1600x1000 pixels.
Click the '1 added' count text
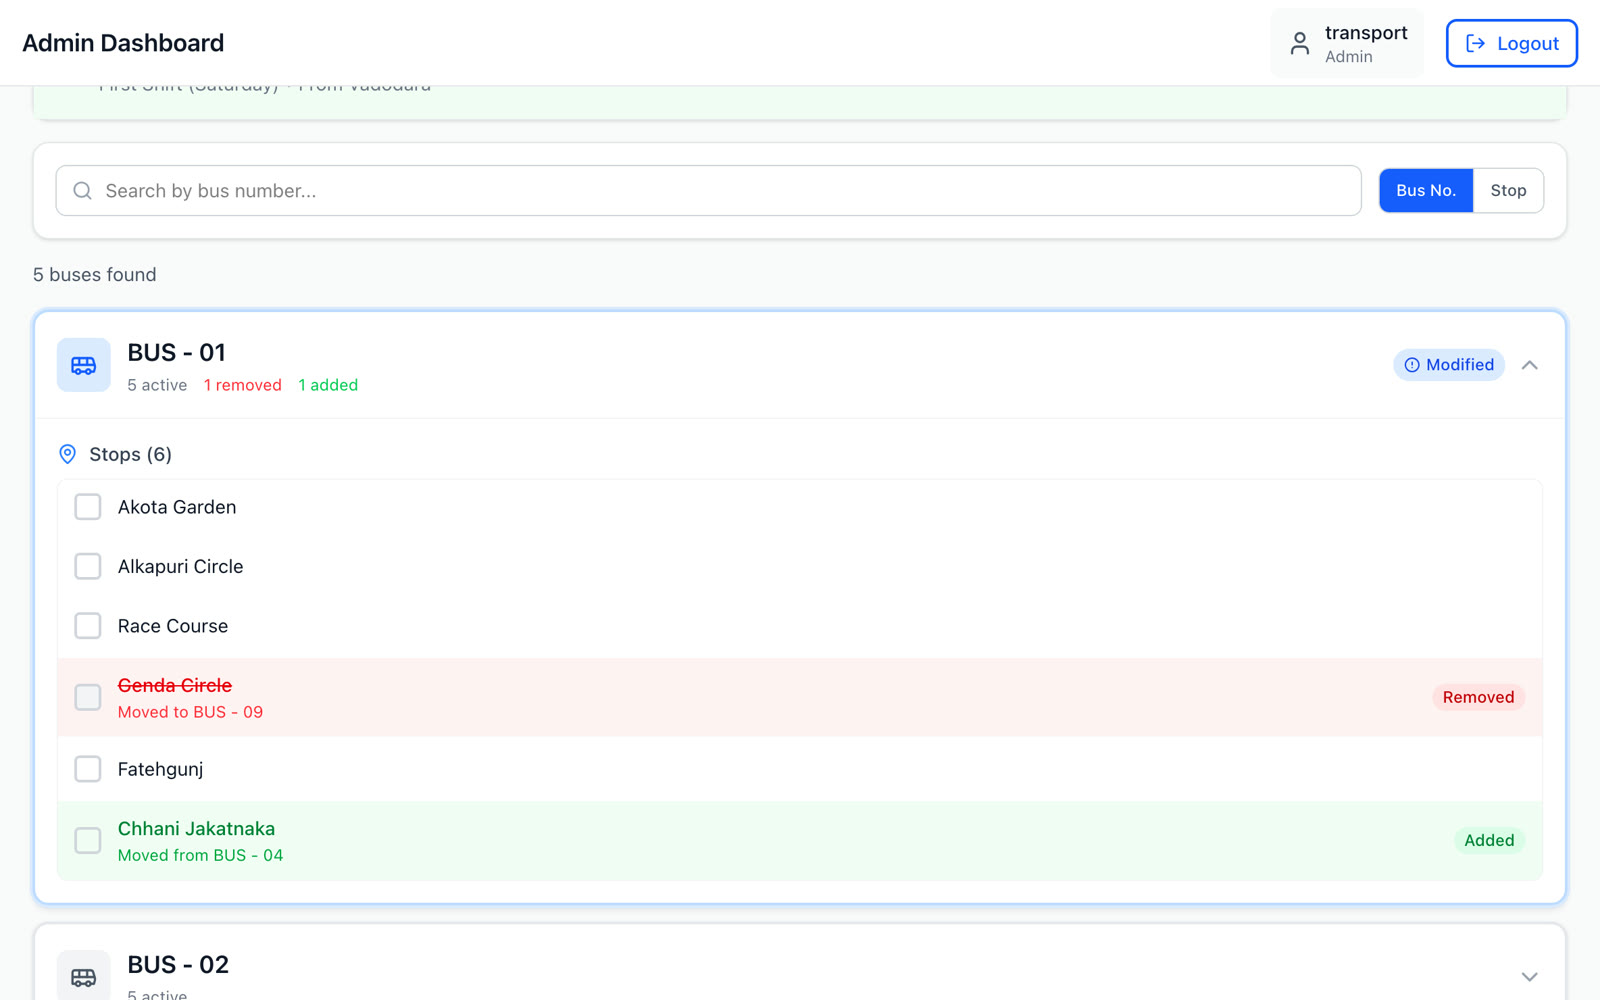(328, 385)
